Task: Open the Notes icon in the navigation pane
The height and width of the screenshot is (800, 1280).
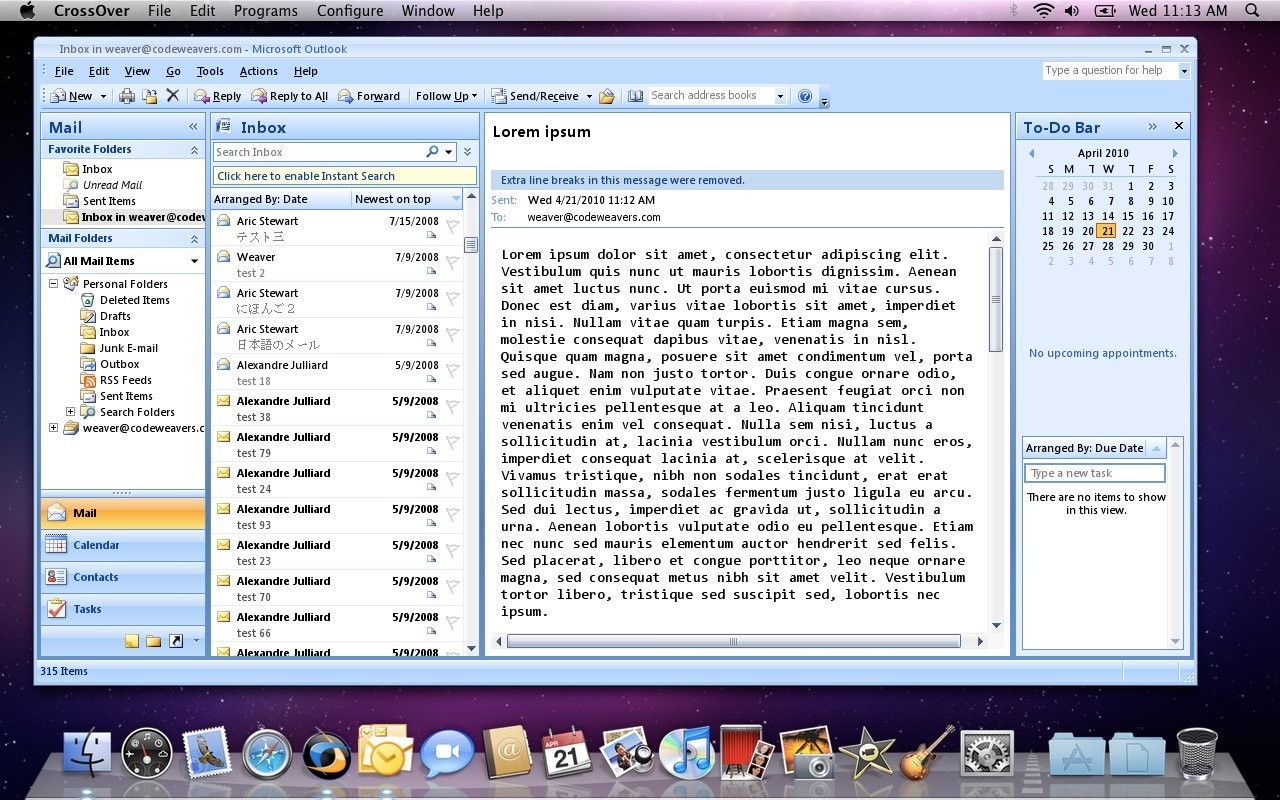Action: pos(132,641)
